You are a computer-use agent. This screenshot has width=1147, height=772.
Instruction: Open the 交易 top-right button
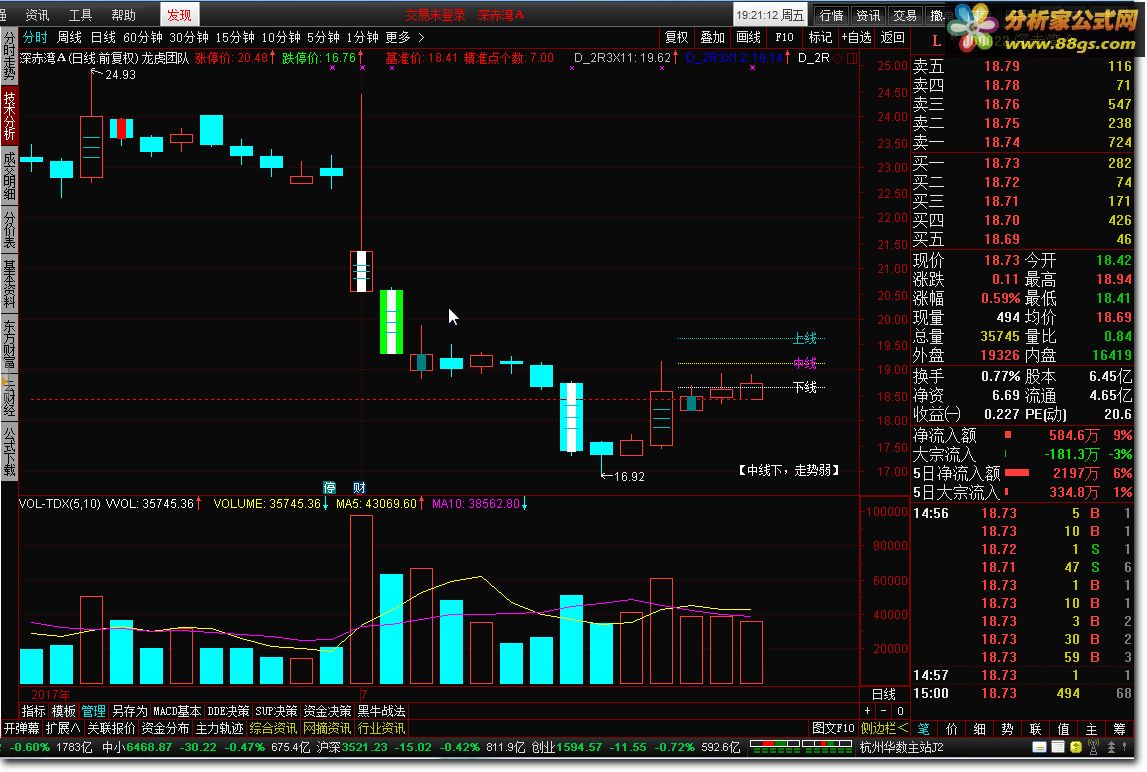(905, 15)
